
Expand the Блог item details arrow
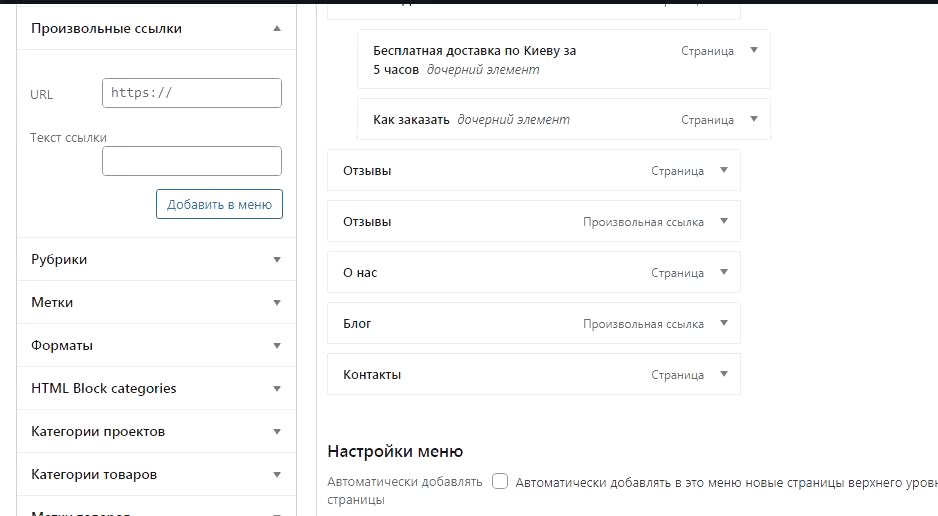tap(724, 323)
